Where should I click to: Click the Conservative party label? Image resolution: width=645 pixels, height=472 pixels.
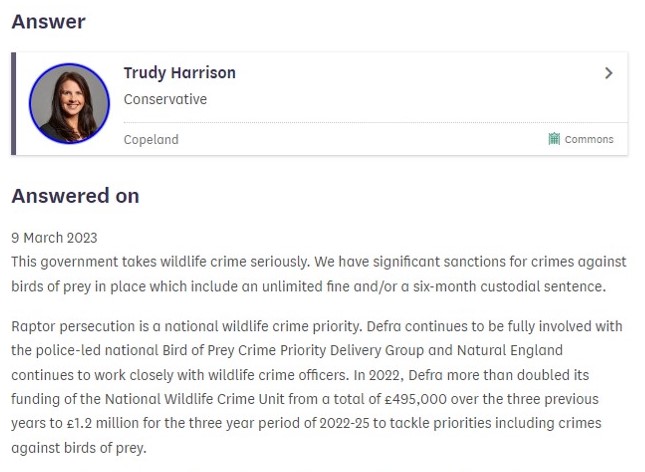pyautogui.click(x=165, y=99)
